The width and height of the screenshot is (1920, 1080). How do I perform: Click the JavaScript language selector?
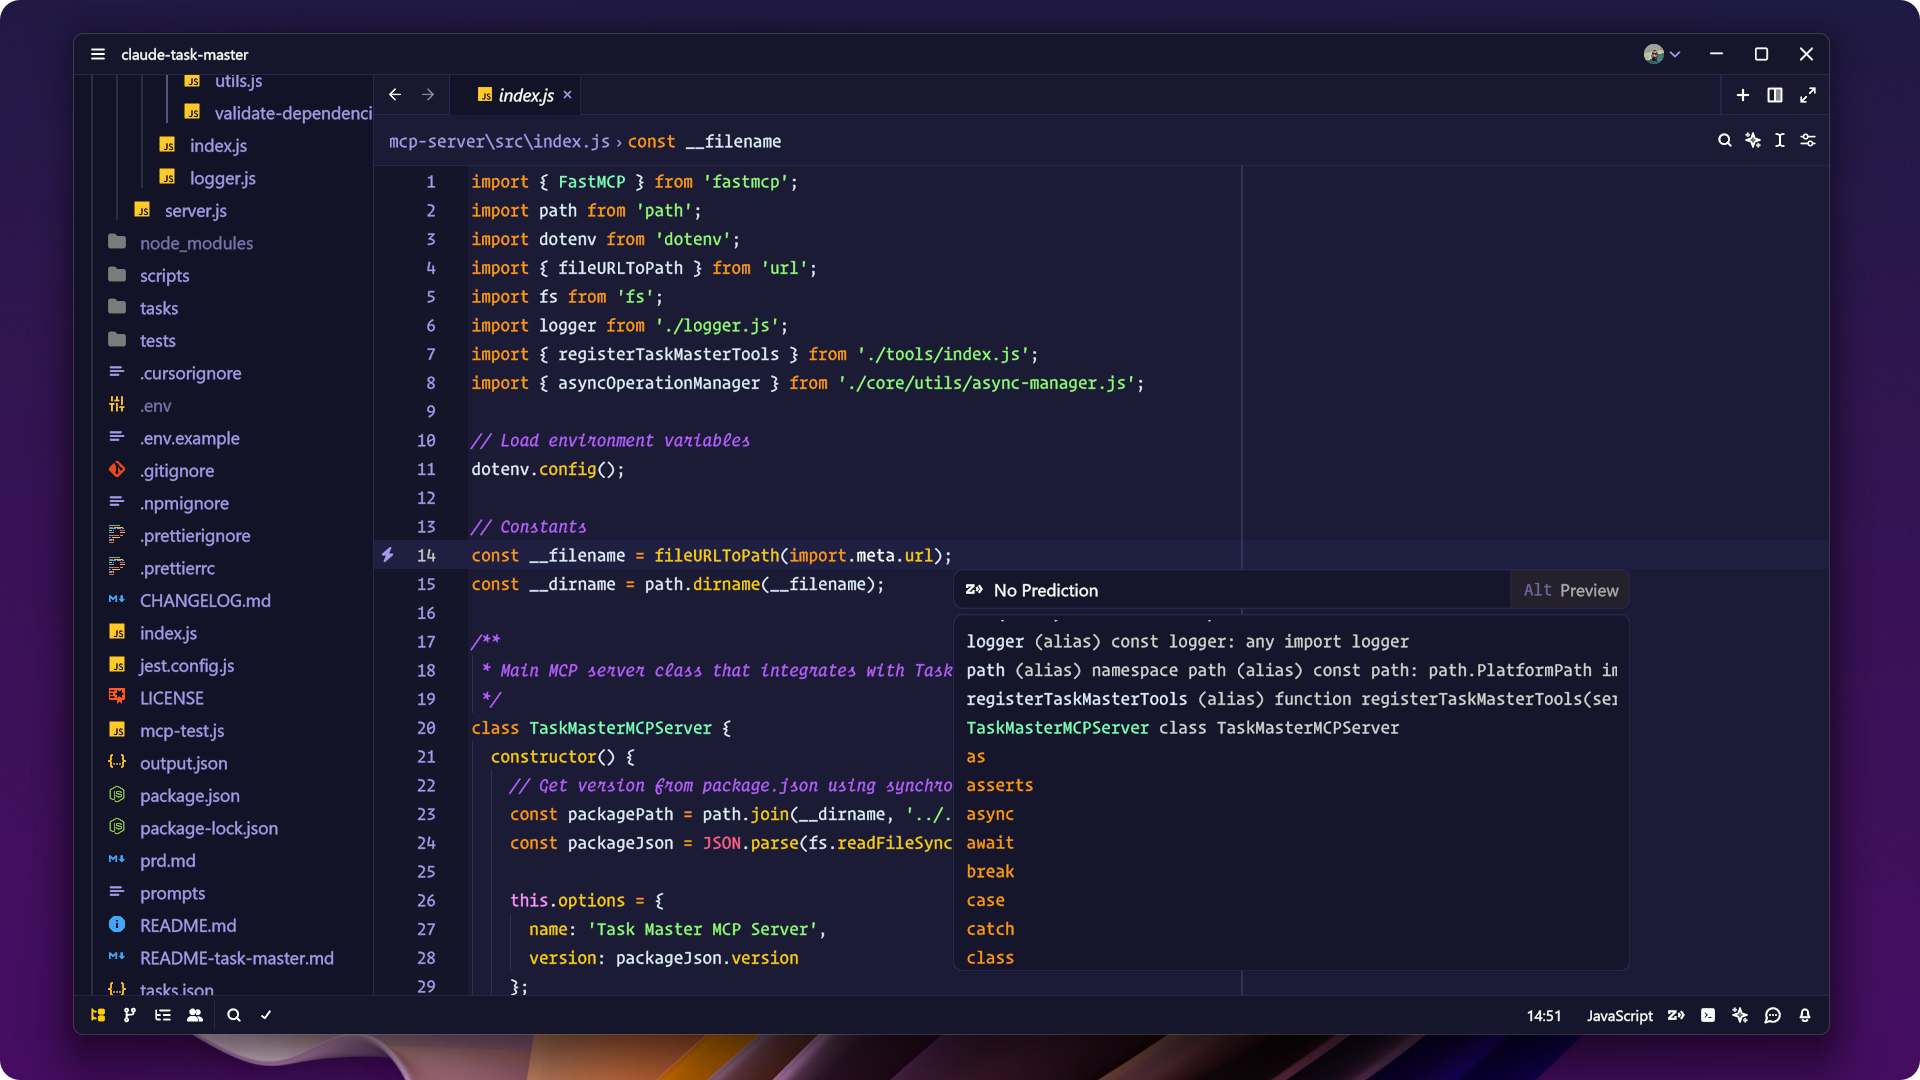click(x=1619, y=1015)
